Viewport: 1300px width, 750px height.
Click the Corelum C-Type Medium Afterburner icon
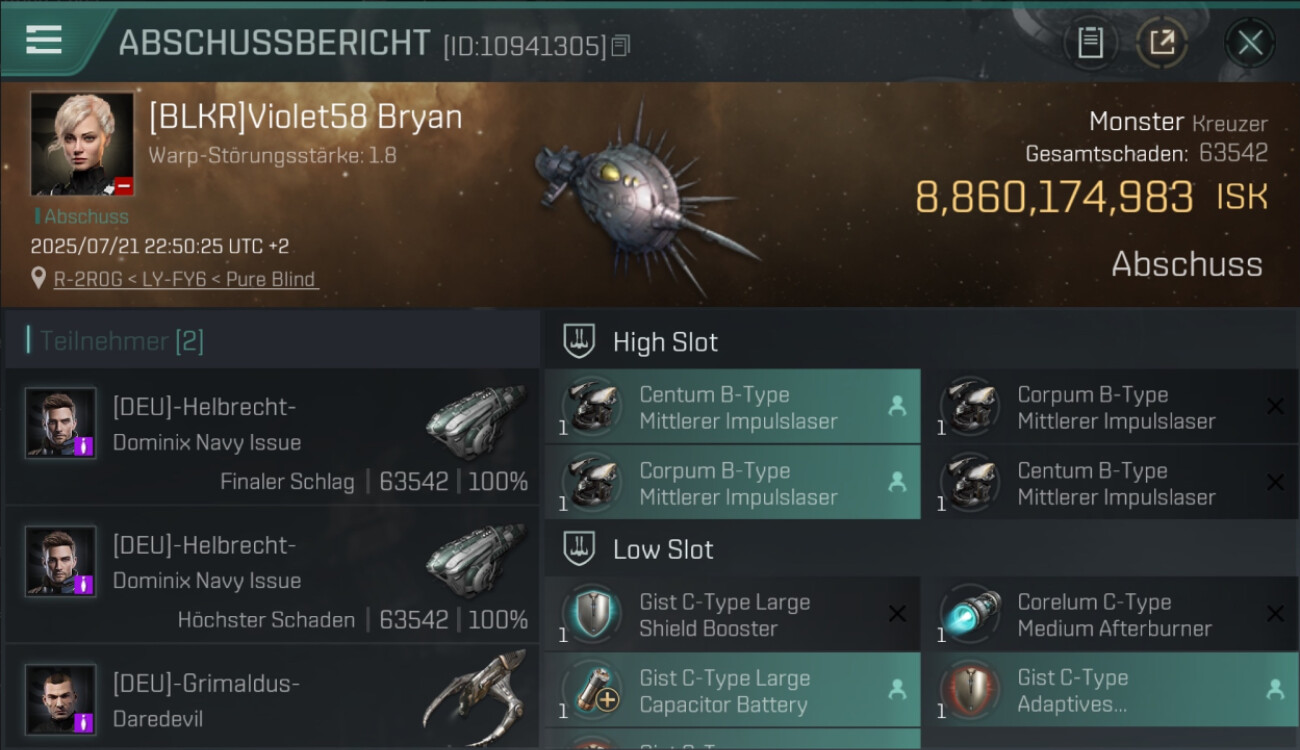[x=969, y=614]
